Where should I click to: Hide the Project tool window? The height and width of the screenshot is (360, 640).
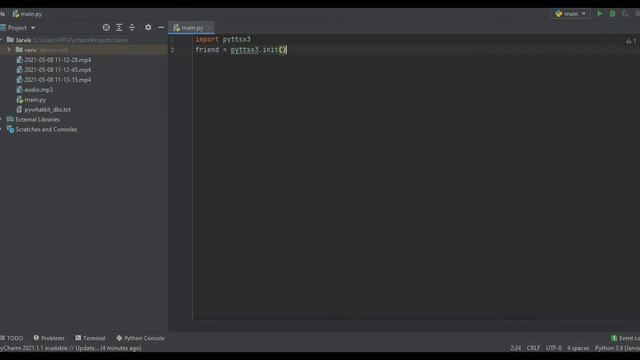click(161, 27)
